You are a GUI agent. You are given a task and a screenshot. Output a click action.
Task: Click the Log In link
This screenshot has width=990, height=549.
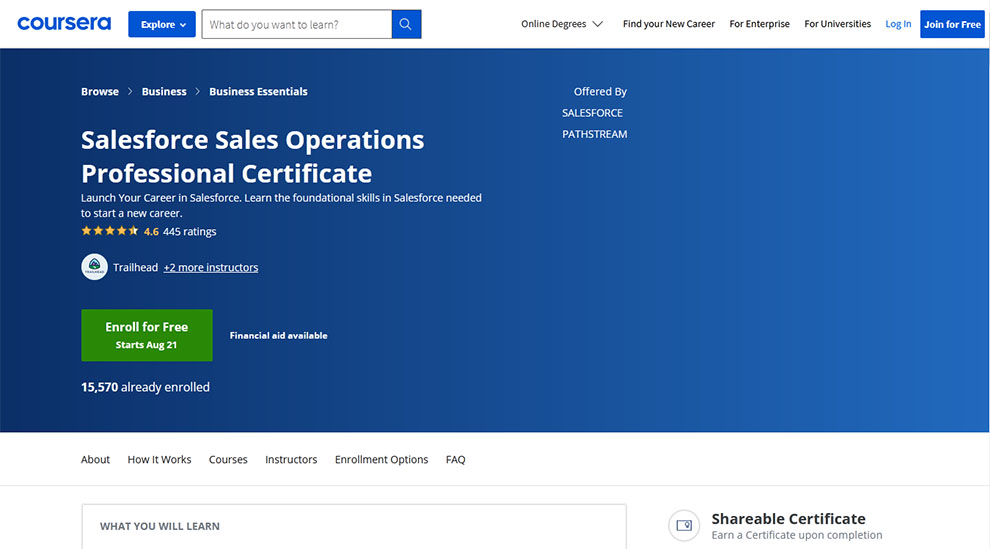pyautogui.click(x=898, y=24)
